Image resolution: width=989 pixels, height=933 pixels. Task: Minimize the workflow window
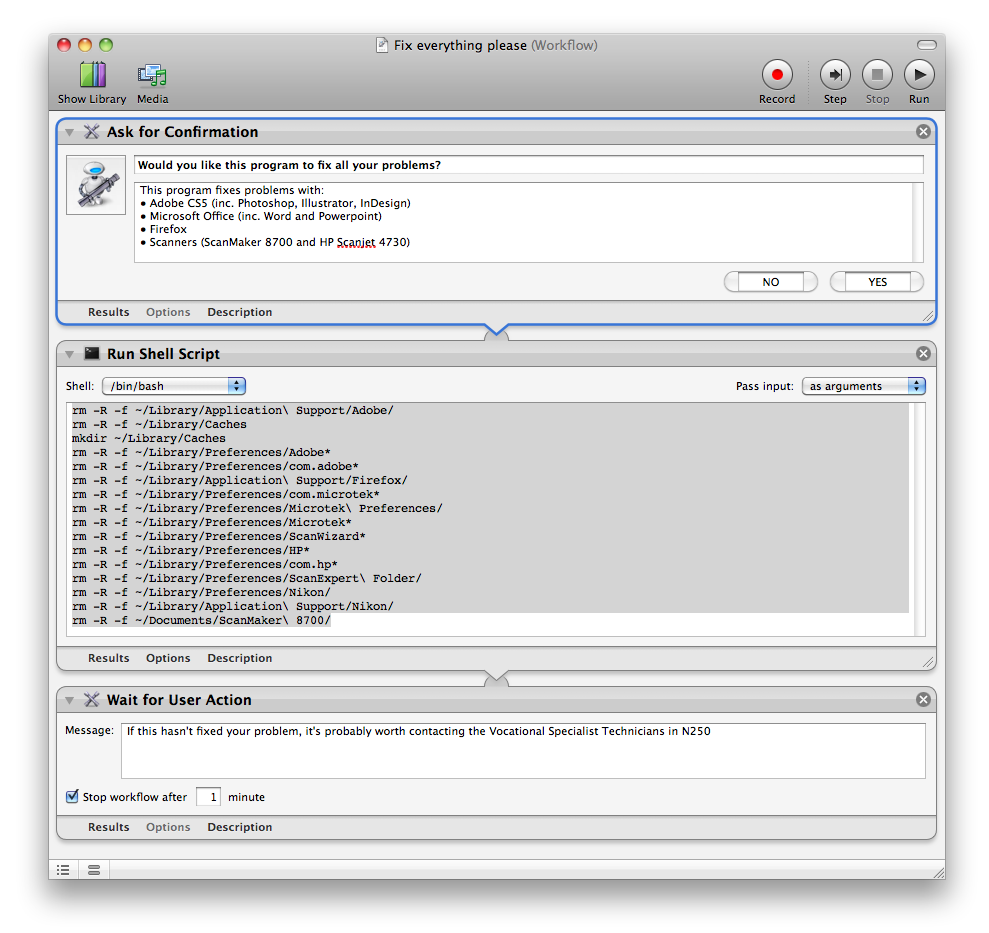pyautogui.click(x=85, y=45)
